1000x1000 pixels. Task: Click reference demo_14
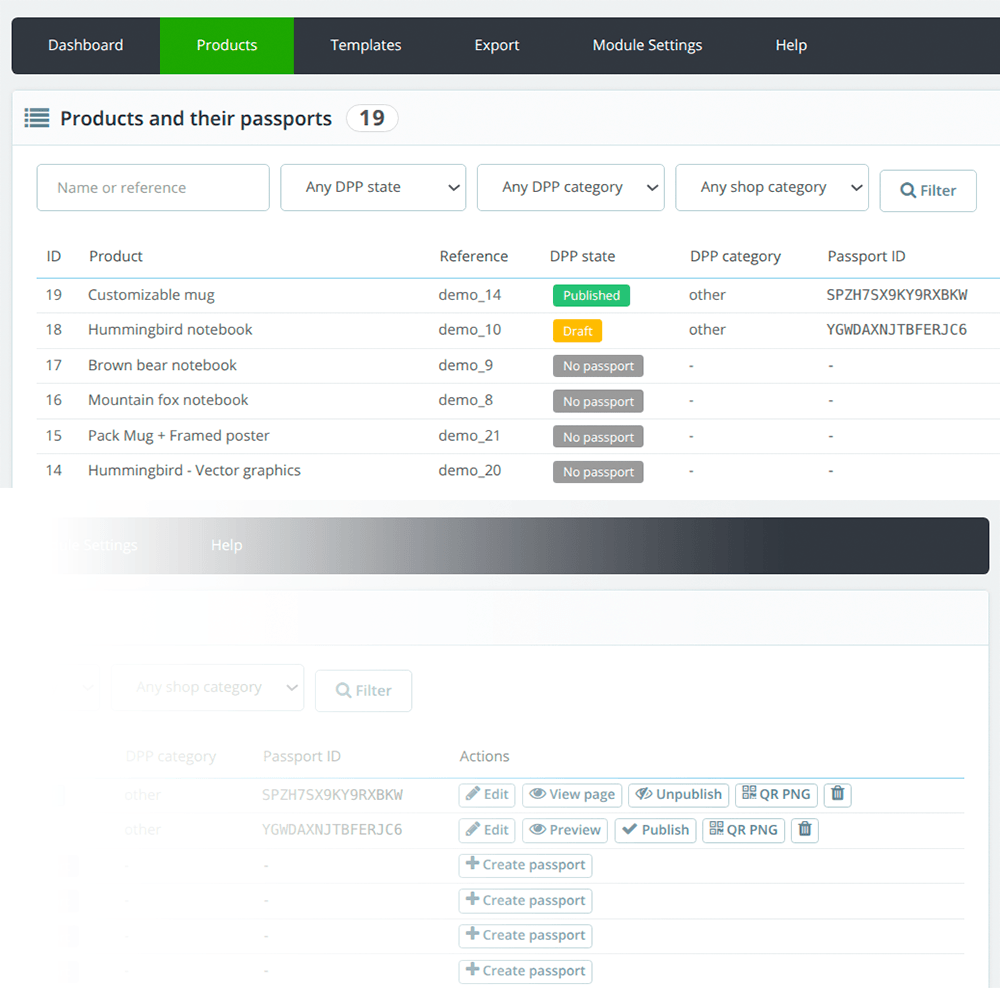point(469,295)
